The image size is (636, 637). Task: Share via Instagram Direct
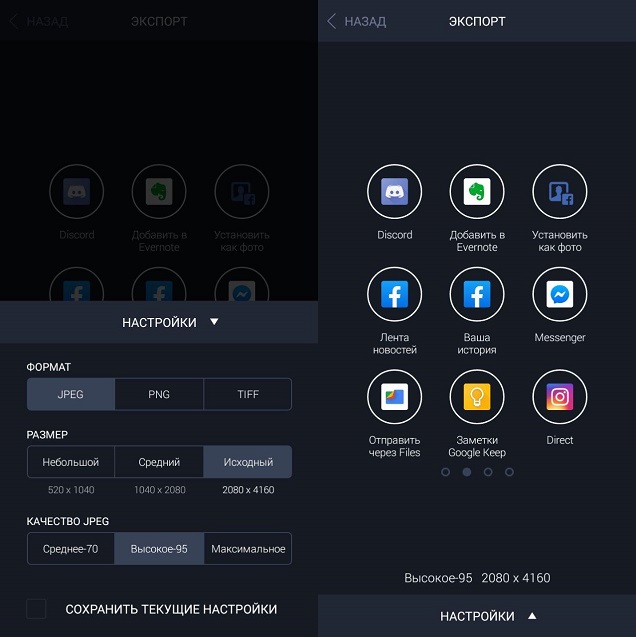coord(560,396)
